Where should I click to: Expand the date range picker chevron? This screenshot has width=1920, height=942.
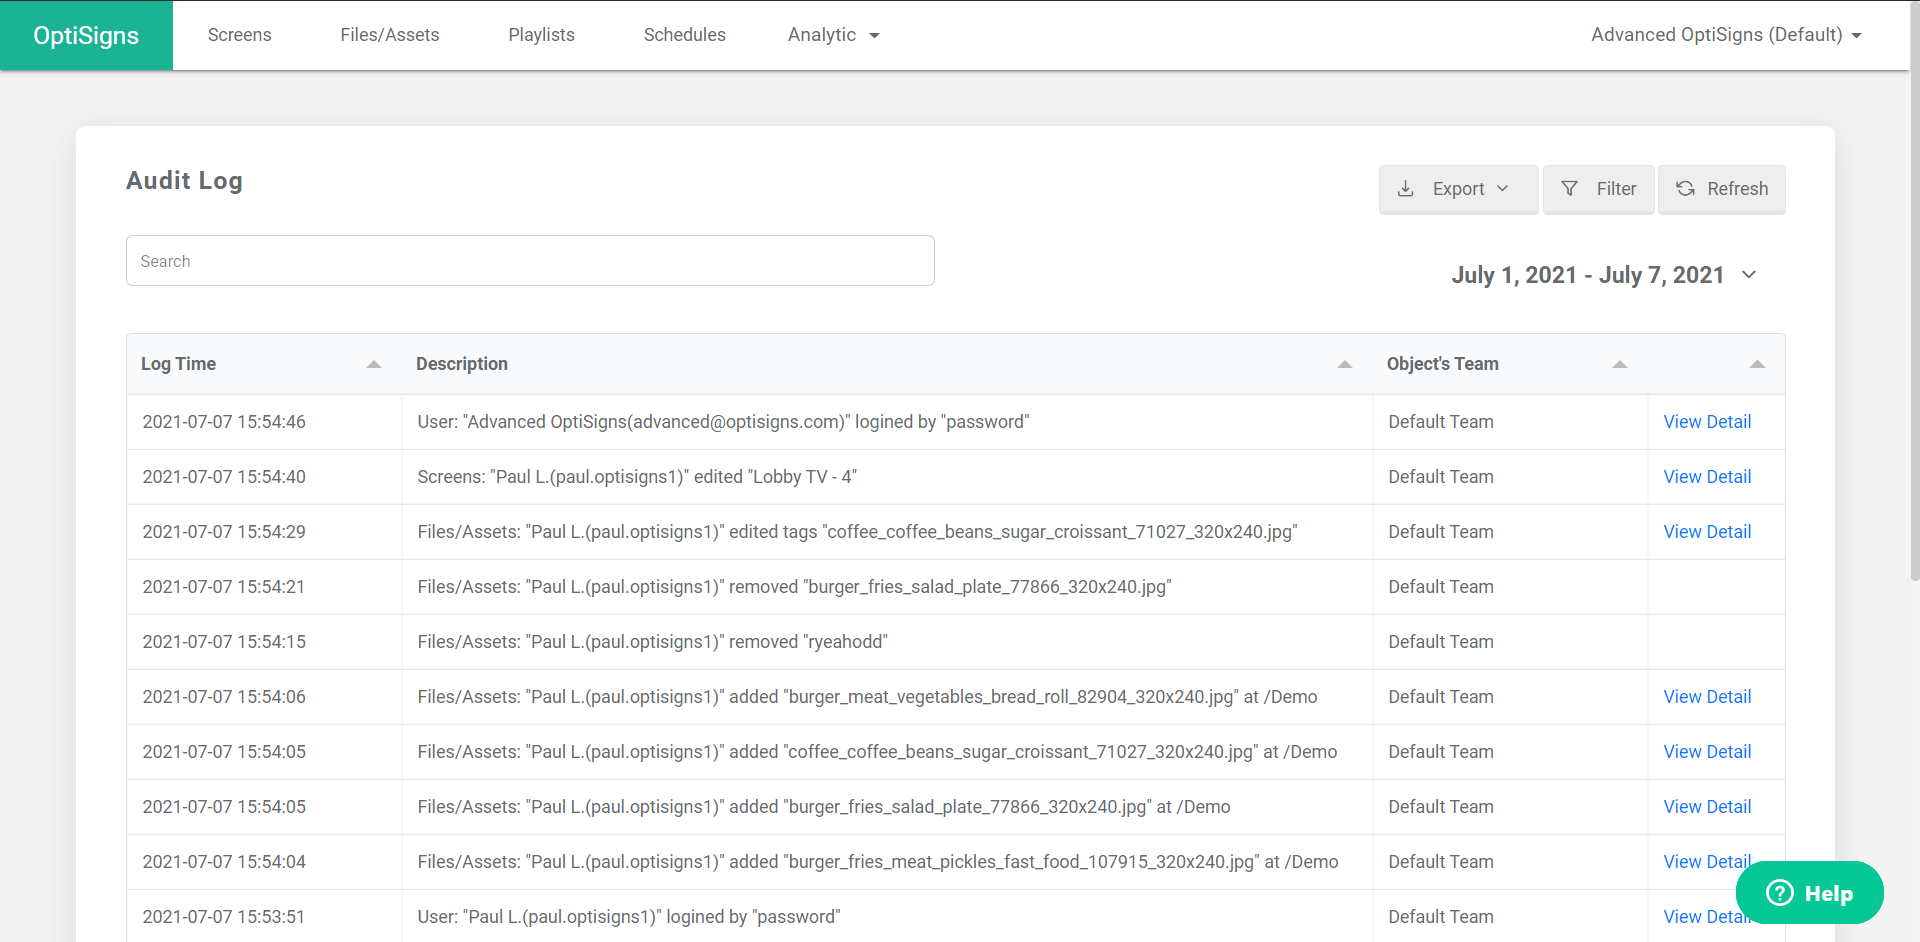(x=1749, y=275)
